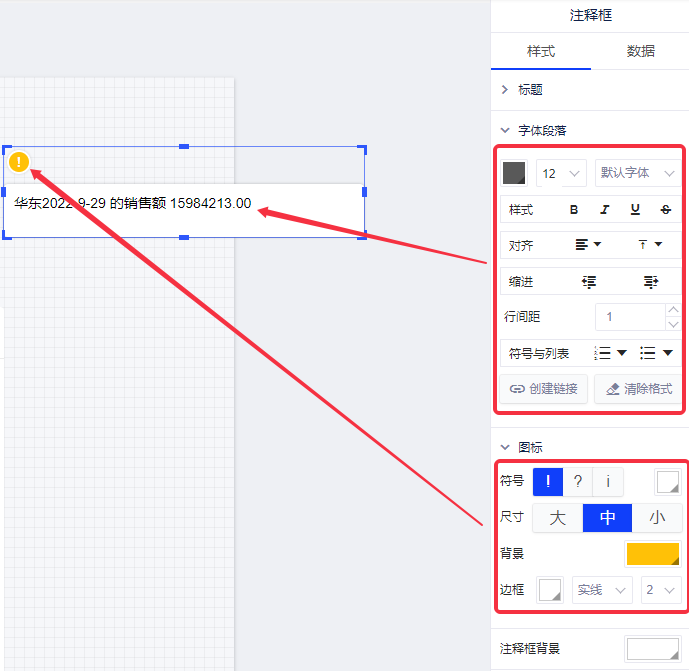Open the yellow icon background color swatch
Image resolution: width=689 pixels, height=671 pixels.
pos(652,554)
